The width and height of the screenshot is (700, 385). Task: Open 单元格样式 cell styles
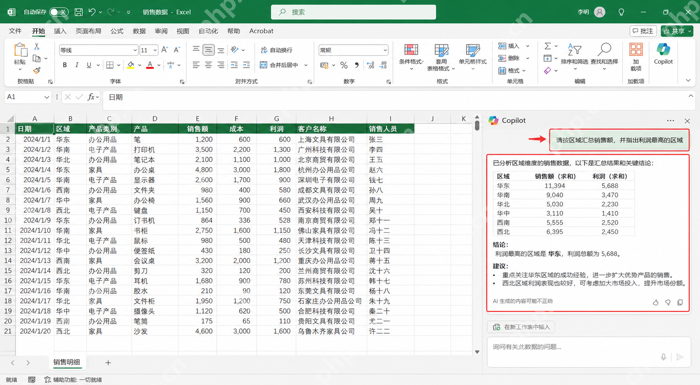472,56
